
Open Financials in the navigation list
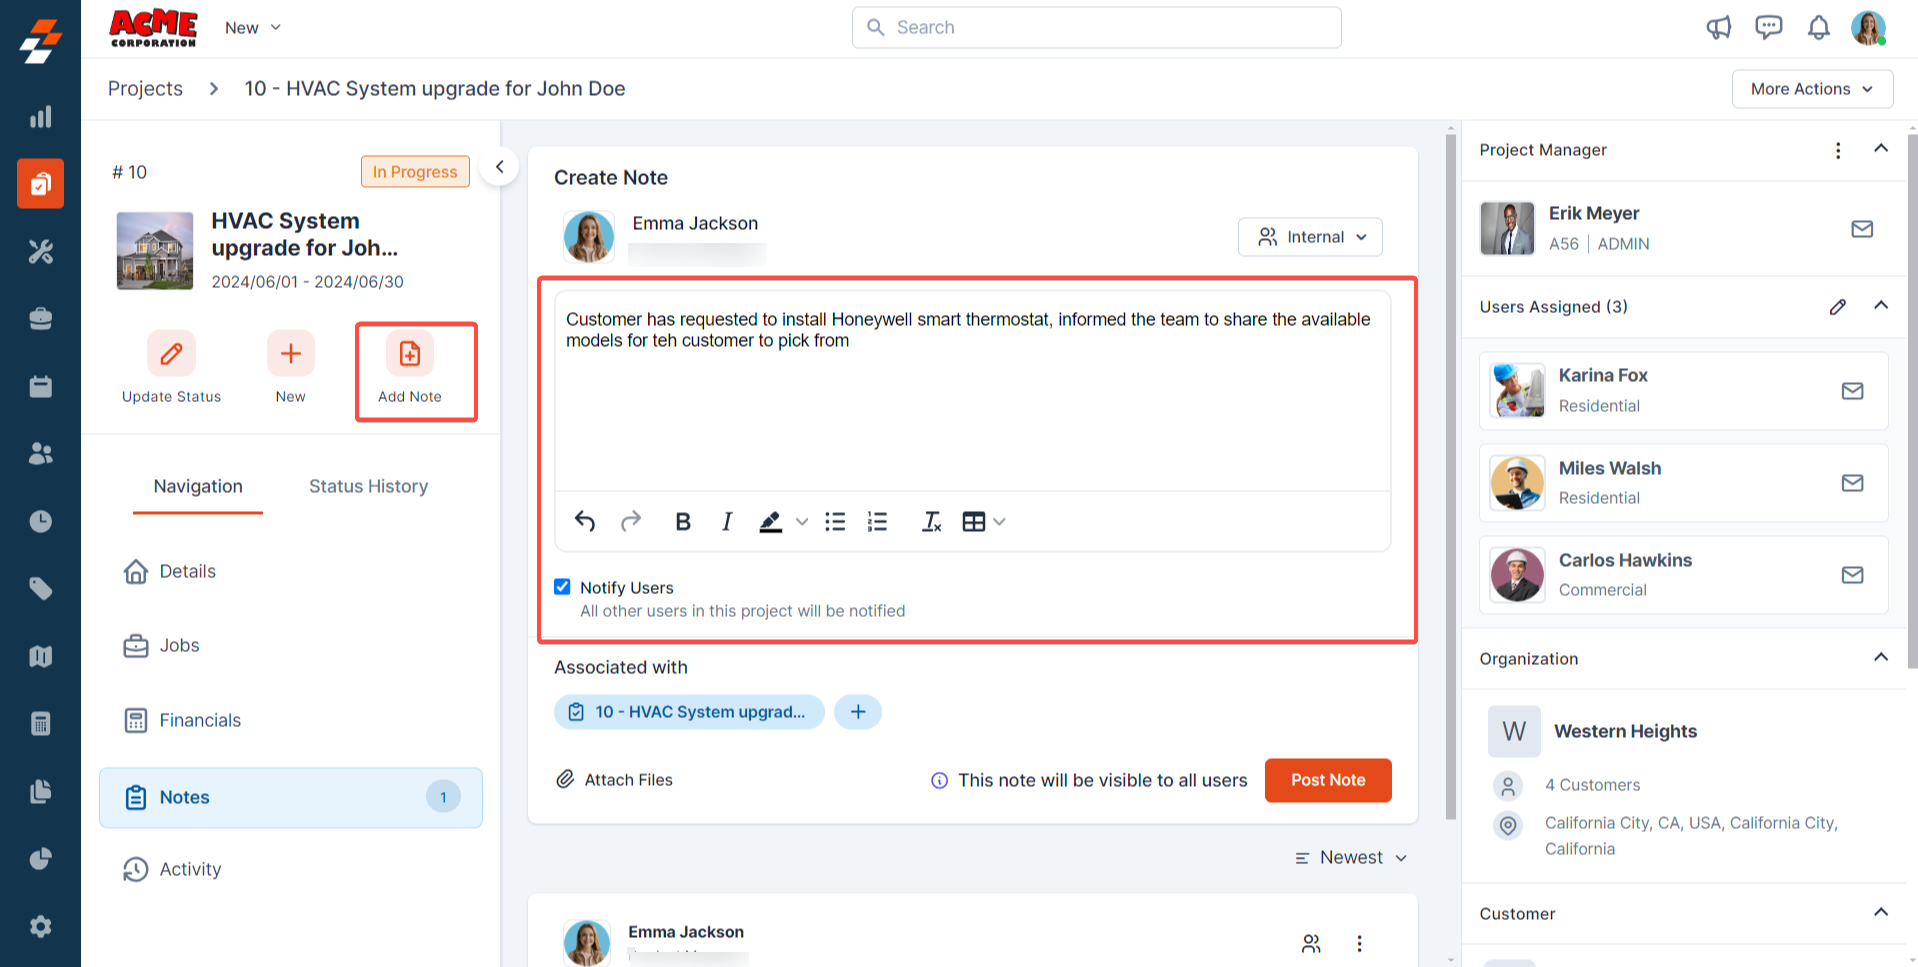tap(200, 720)
